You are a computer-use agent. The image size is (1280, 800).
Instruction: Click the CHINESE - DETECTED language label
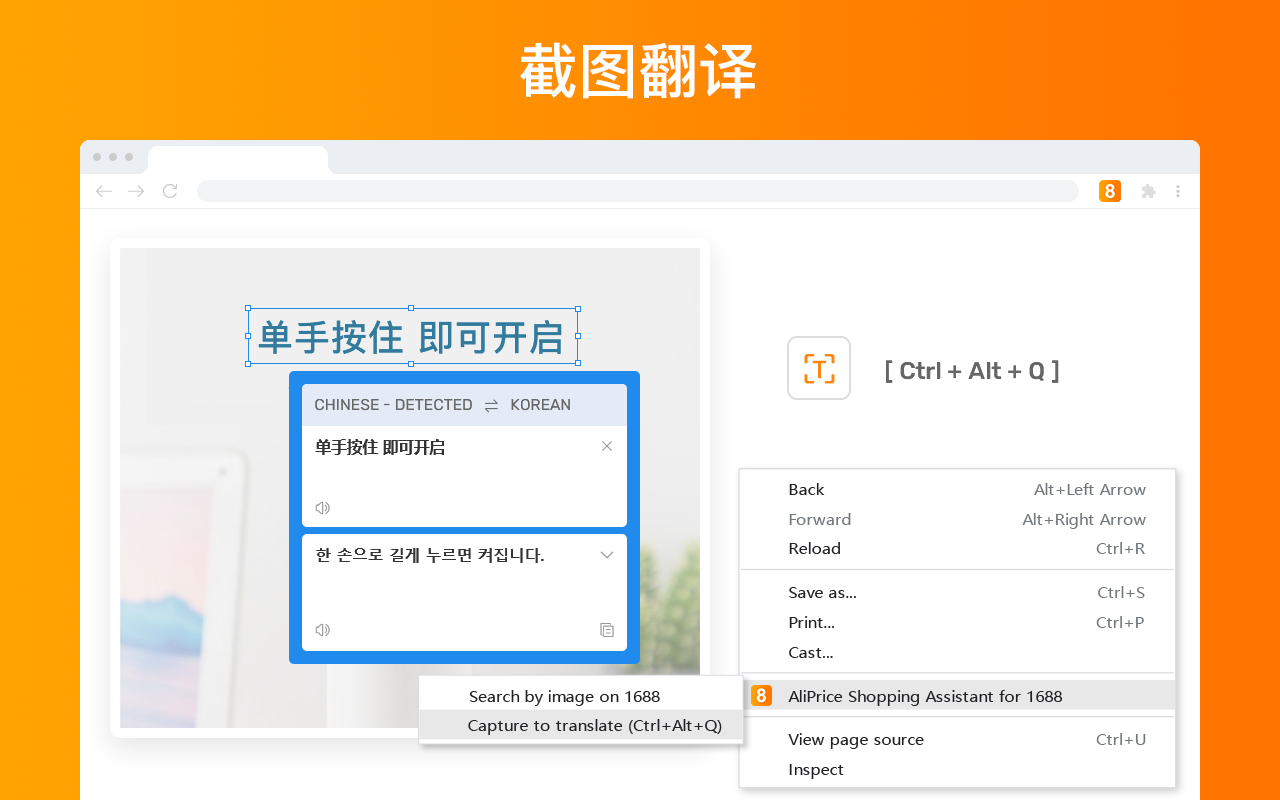coord(393,405)
